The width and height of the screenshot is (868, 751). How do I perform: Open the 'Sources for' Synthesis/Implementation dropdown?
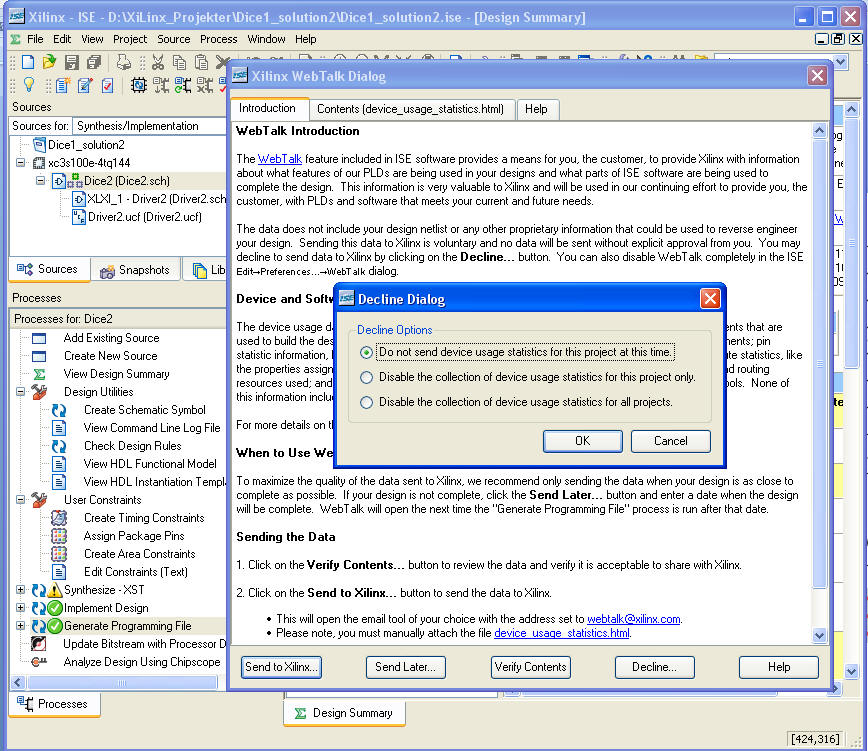(150, 126)
